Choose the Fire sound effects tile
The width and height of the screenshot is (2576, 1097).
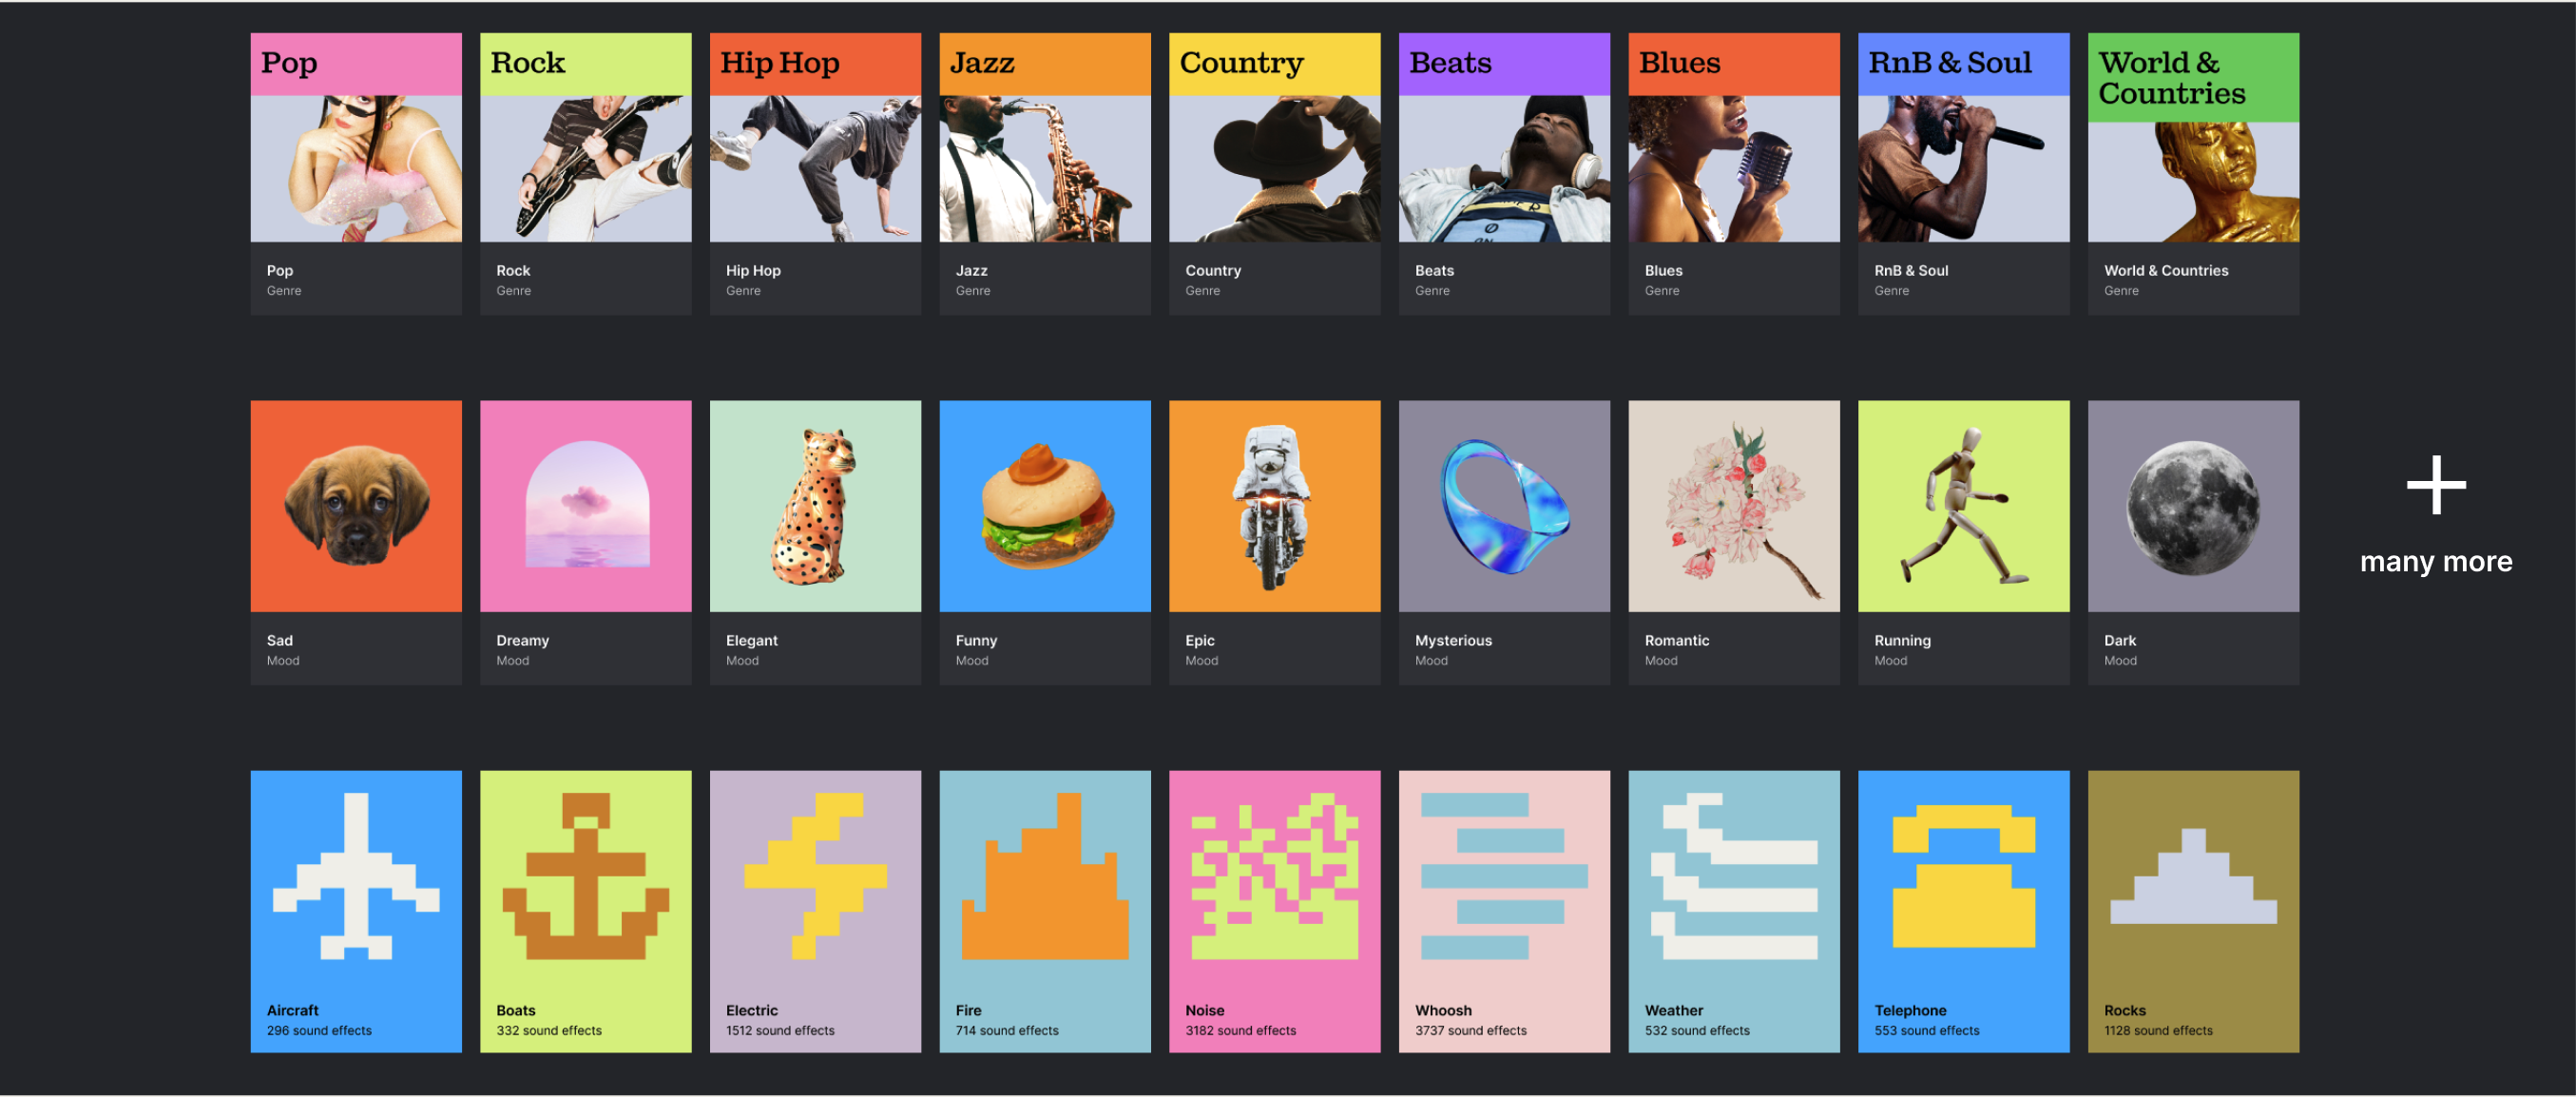(1045, 910)
